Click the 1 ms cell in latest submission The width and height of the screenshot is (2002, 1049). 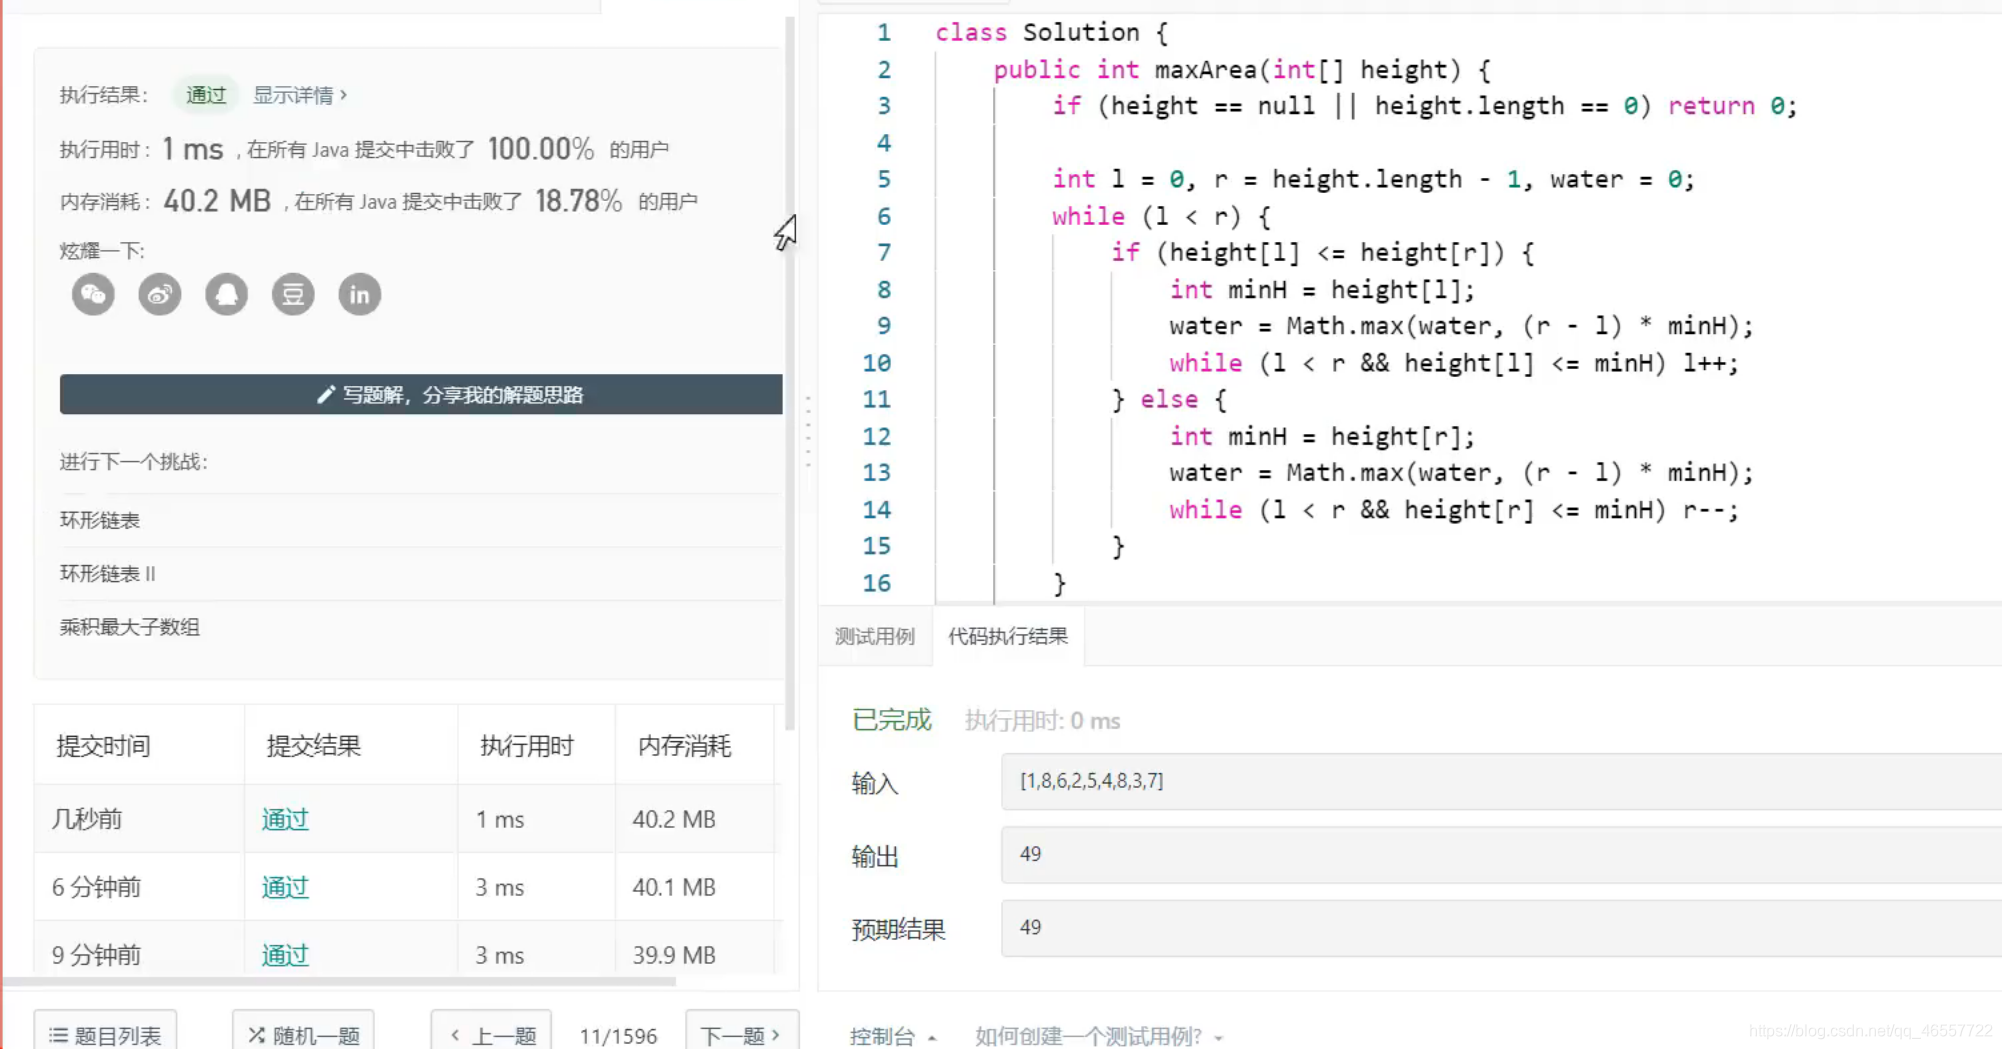coord(500,819)
